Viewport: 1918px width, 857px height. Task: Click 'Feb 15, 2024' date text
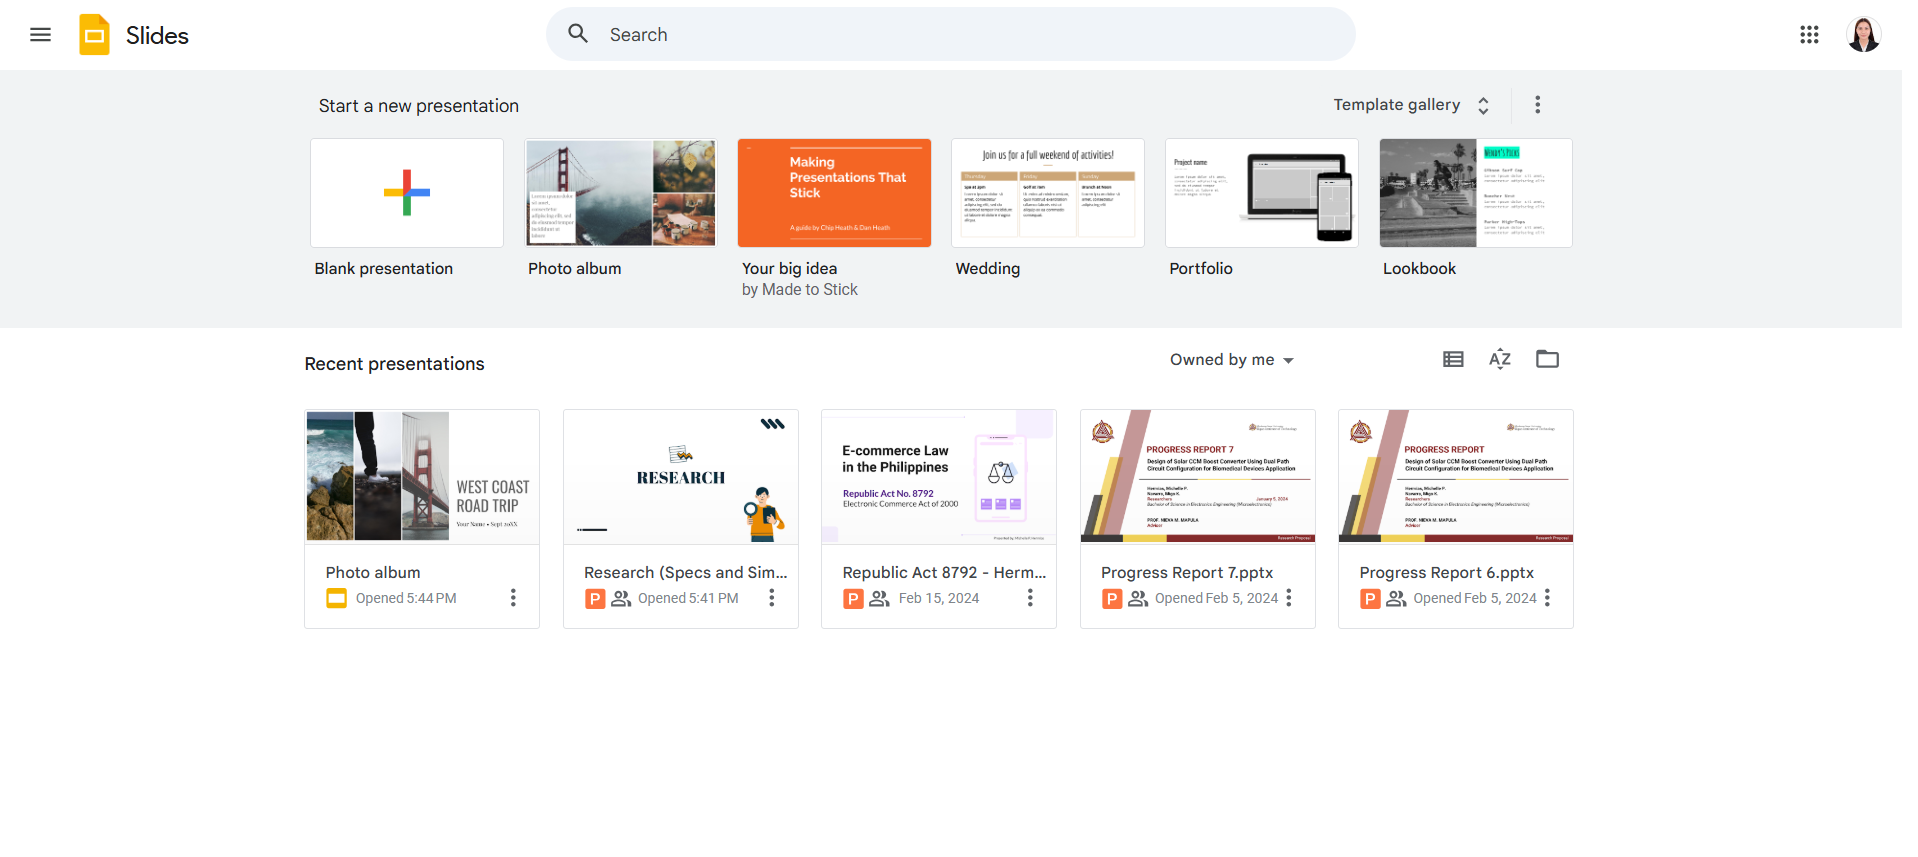click(939, 599)
